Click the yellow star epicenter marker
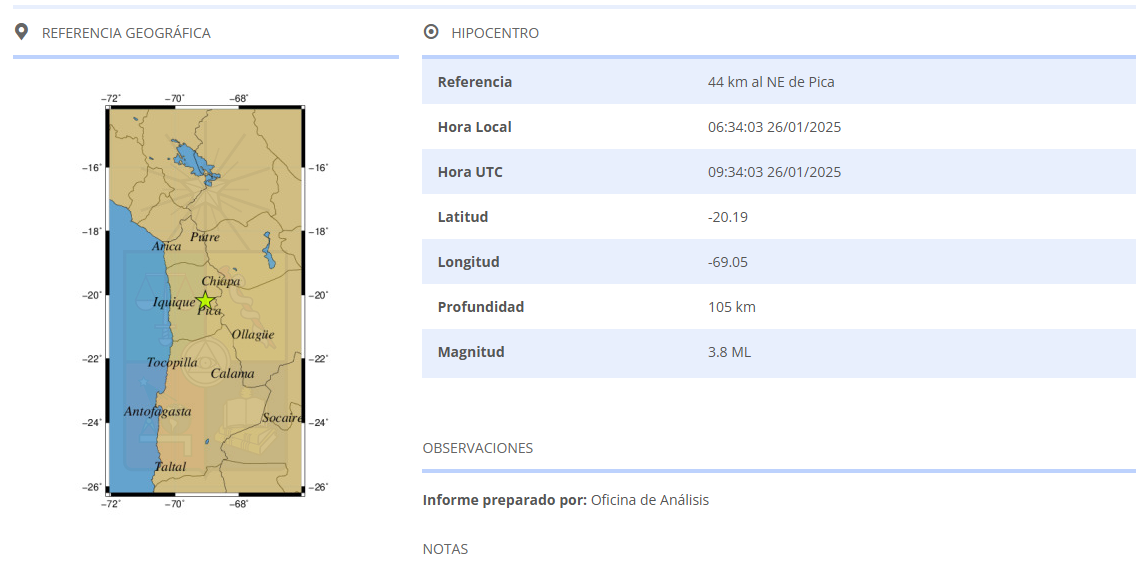This screenshot has width=1139, height=570. (205, 300)
